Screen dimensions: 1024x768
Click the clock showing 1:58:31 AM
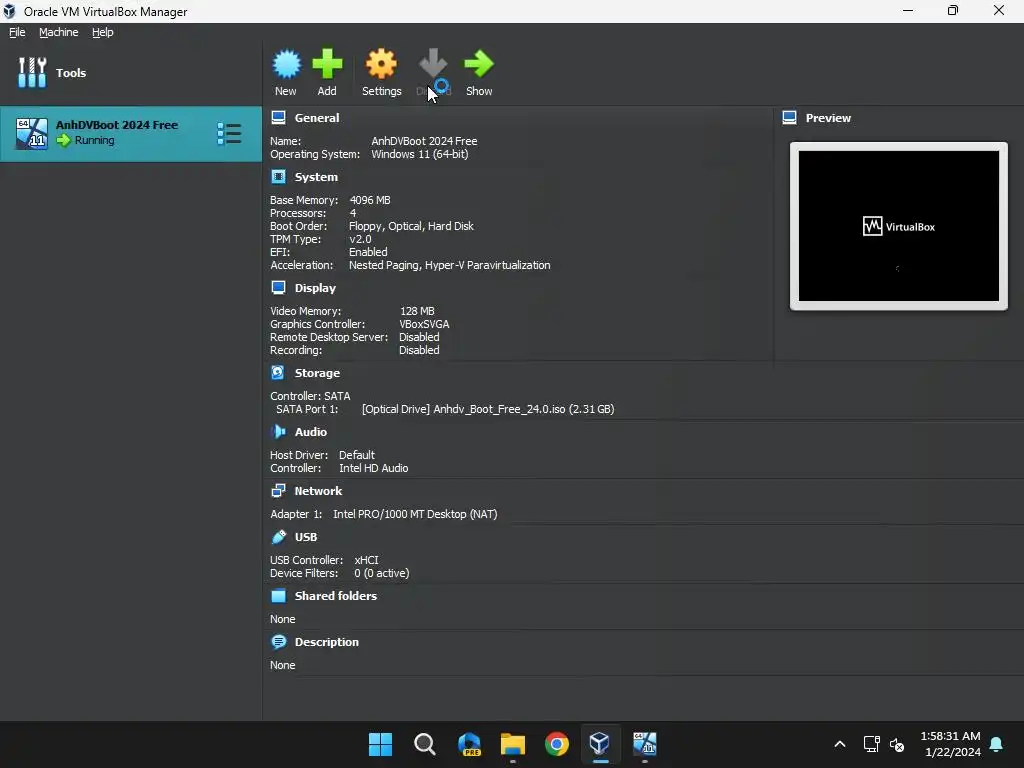(950, 736)
